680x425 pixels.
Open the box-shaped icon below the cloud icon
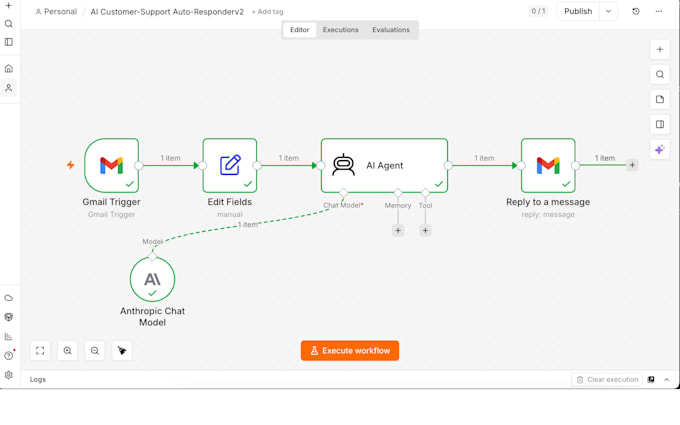coord(8,317)
